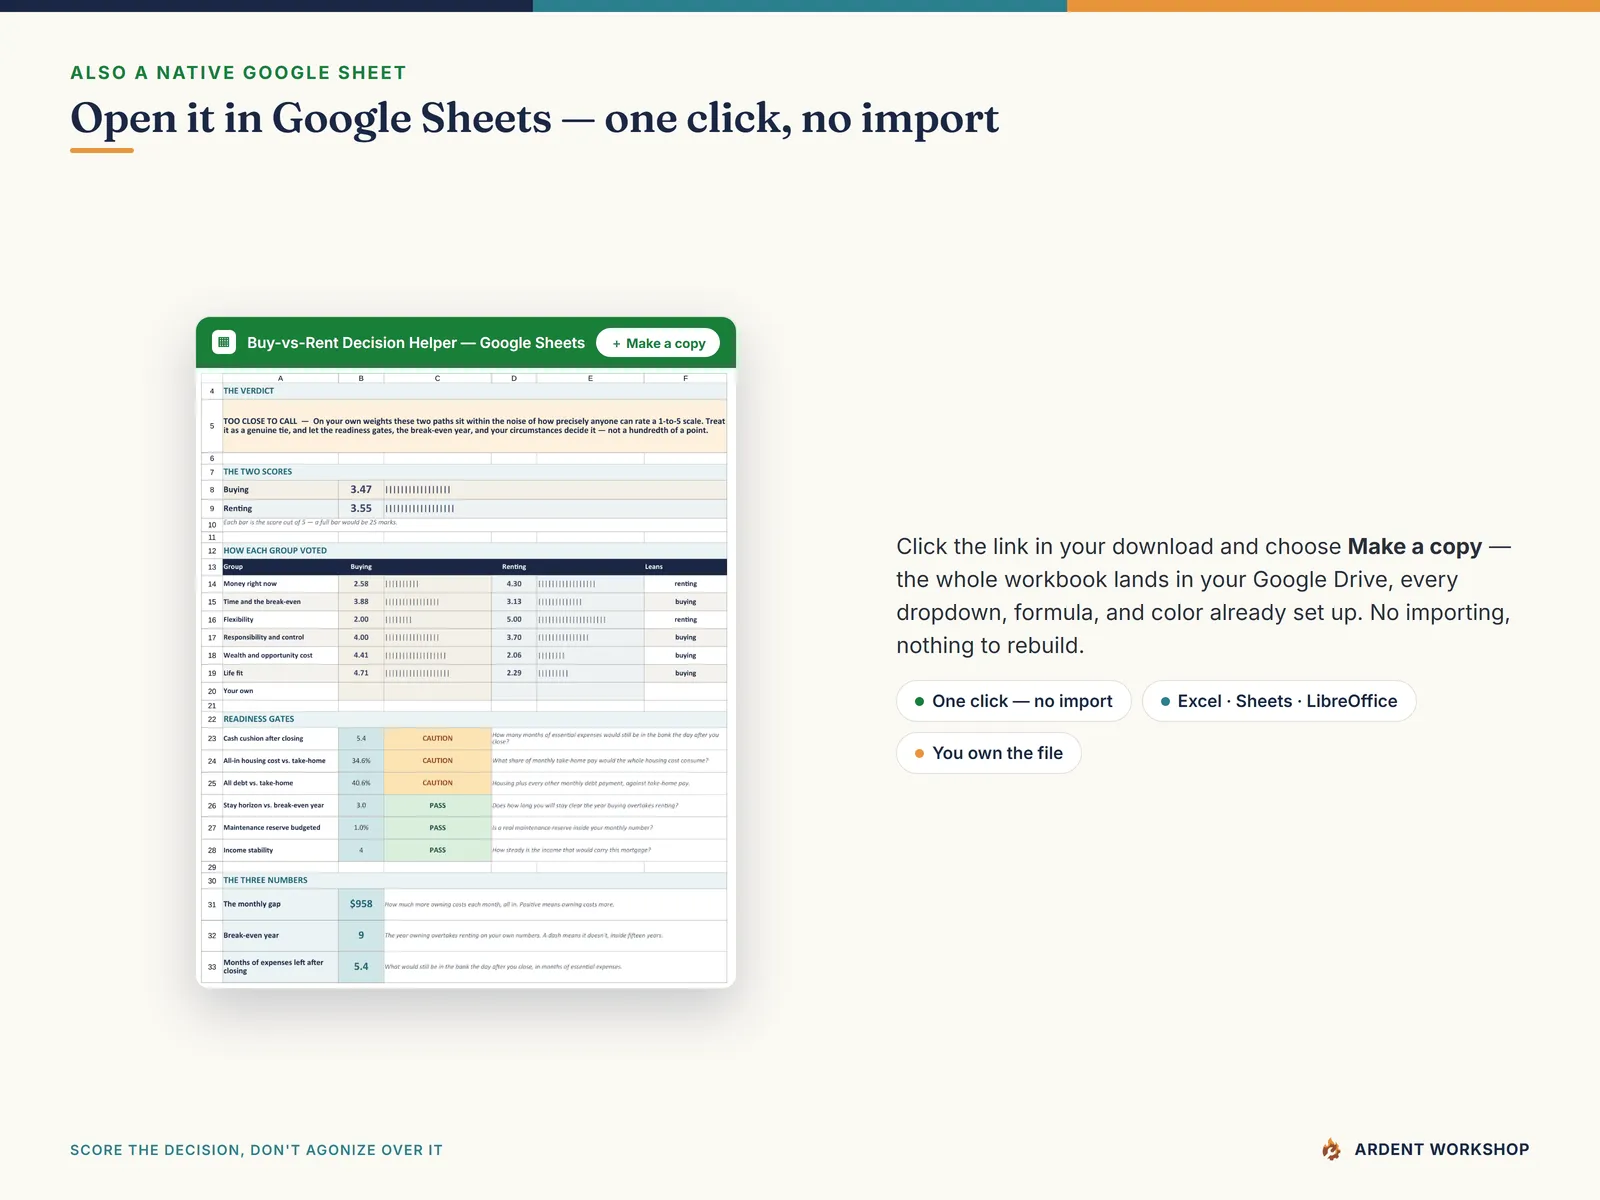Click CAUTION status for All debt vs. take-home
Screen dimensions: 1600x1200
(x=437, y=783)
